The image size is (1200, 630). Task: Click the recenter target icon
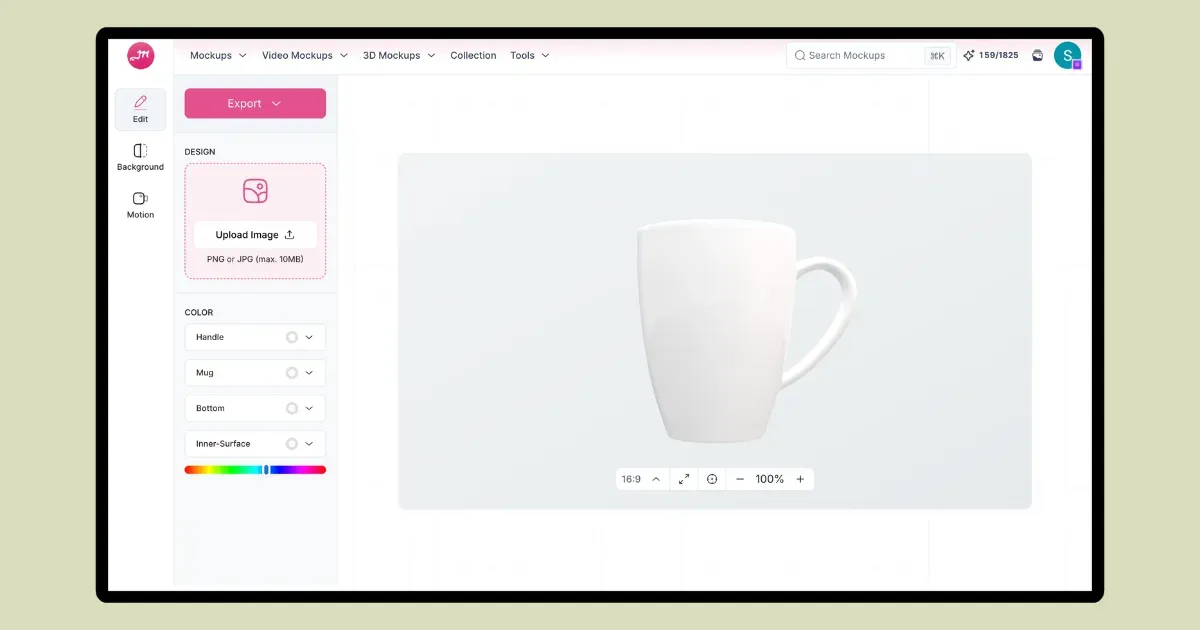coord(712,479)
